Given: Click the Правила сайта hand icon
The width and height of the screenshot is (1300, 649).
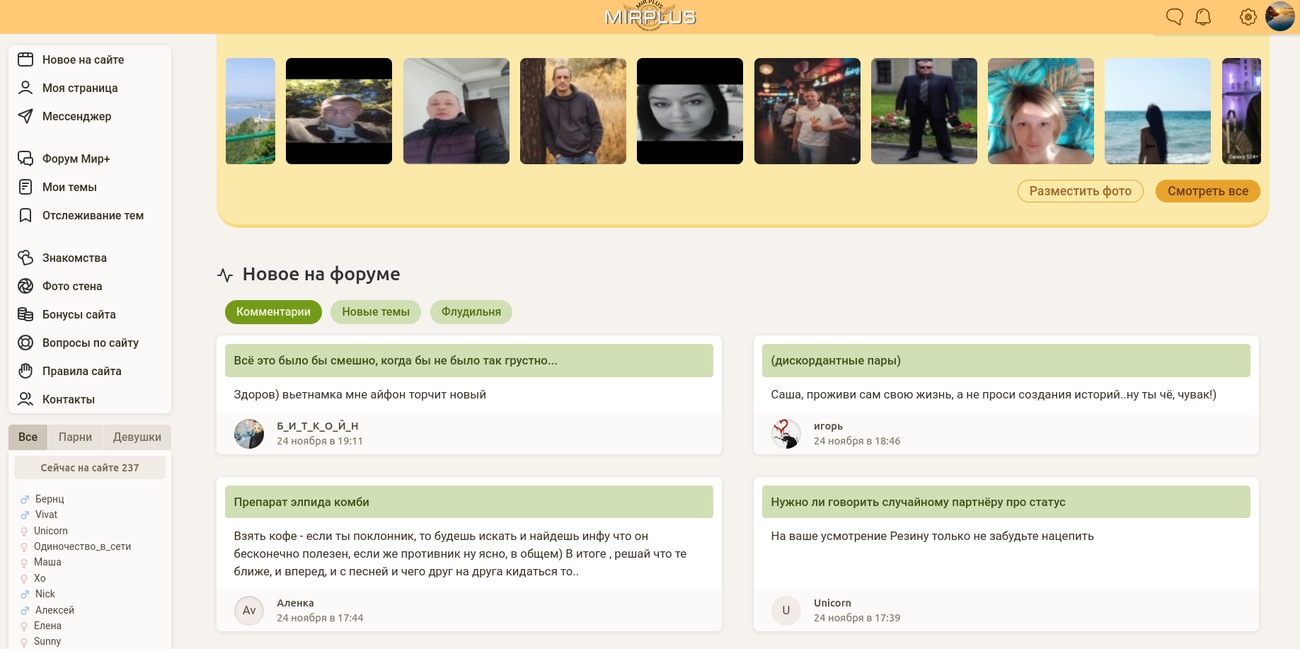Looking at the screenshot, I should tap(26, 371).
